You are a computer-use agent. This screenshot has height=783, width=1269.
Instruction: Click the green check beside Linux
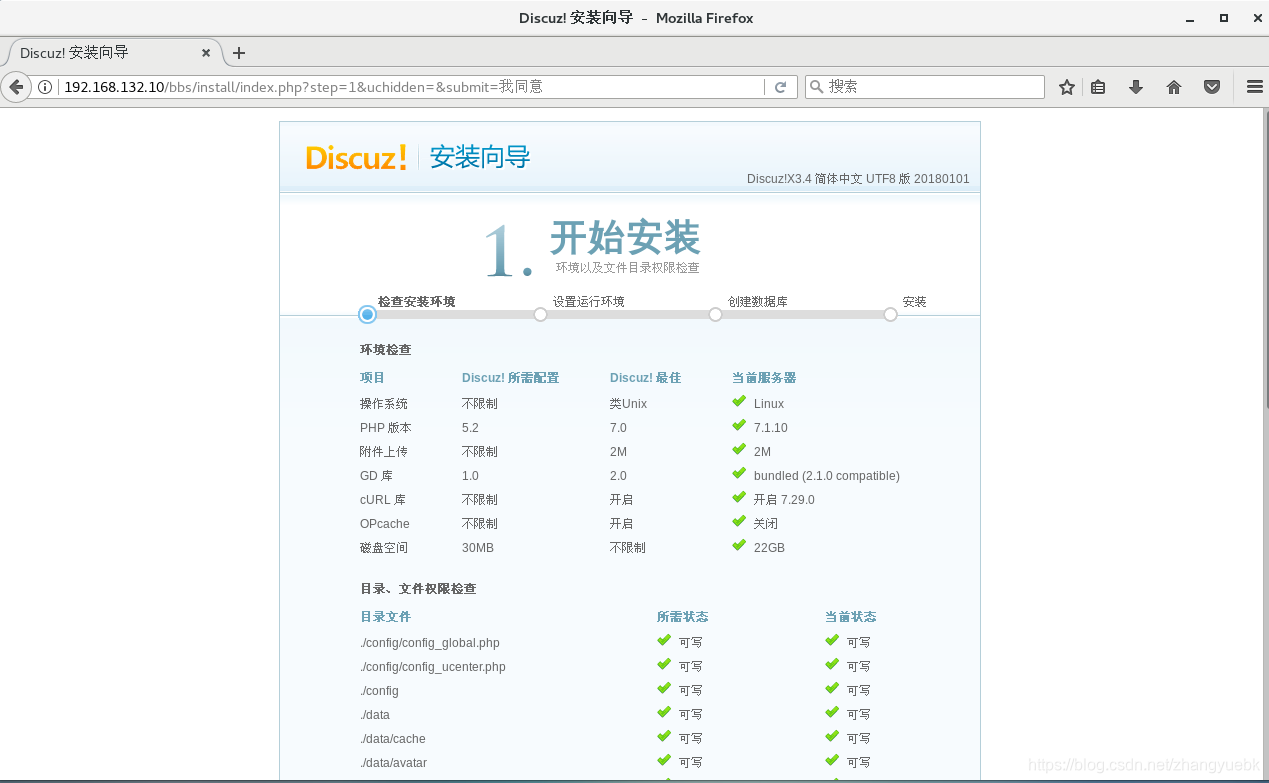tap(739, 402)
